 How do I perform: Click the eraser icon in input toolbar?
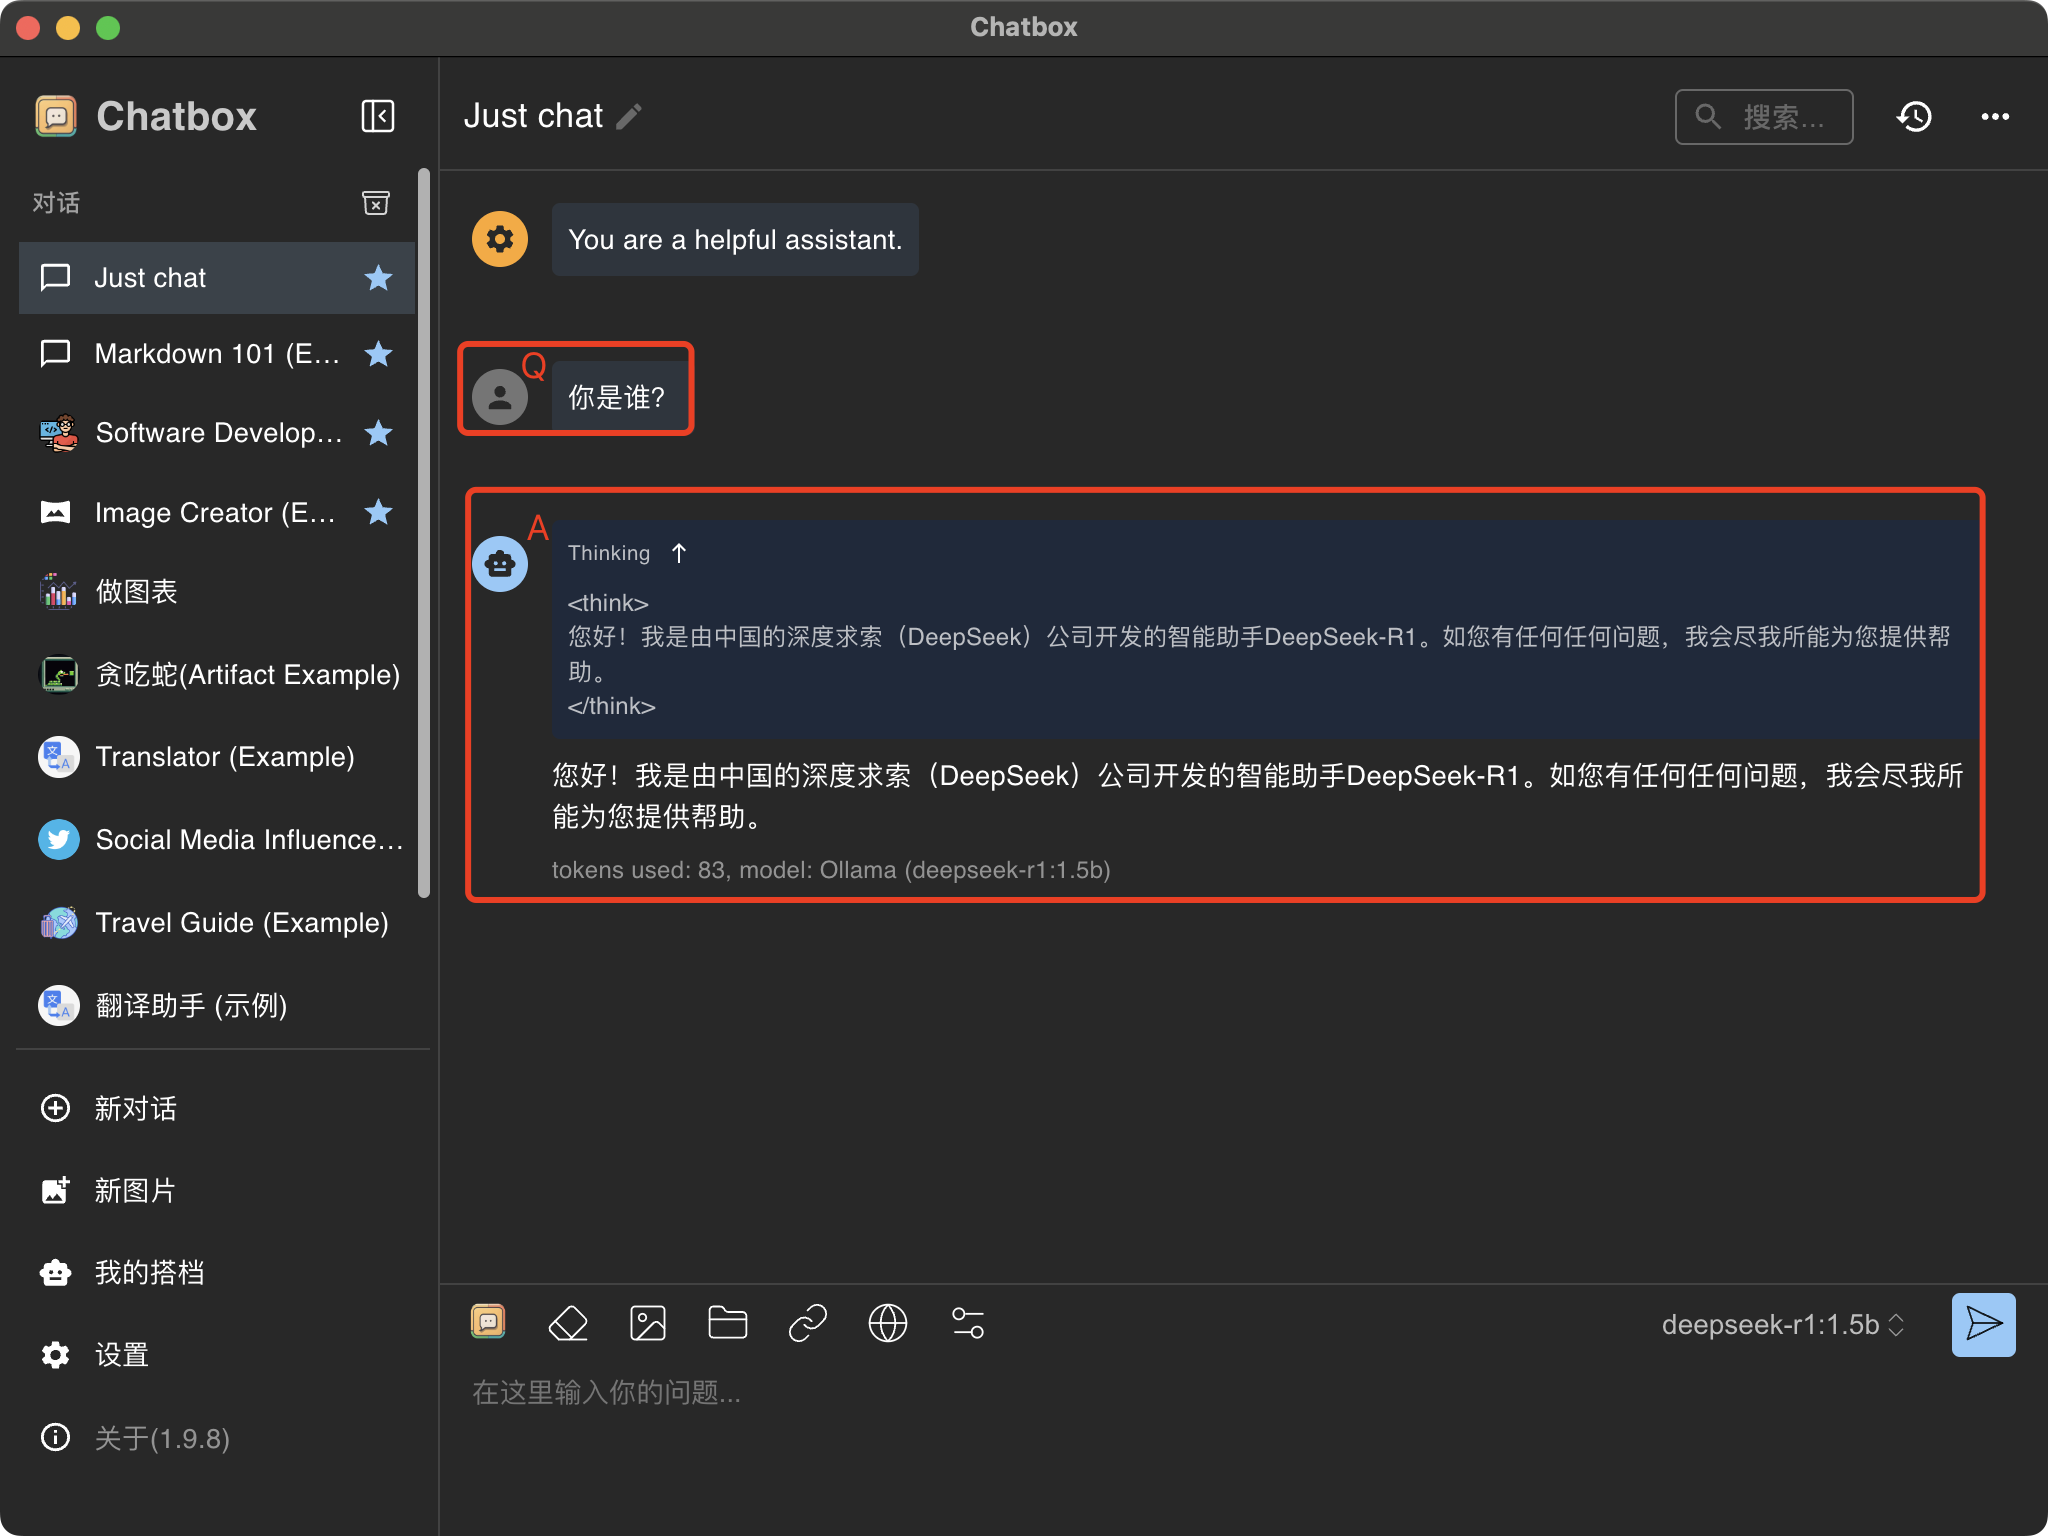click(x=568, y=1323)
